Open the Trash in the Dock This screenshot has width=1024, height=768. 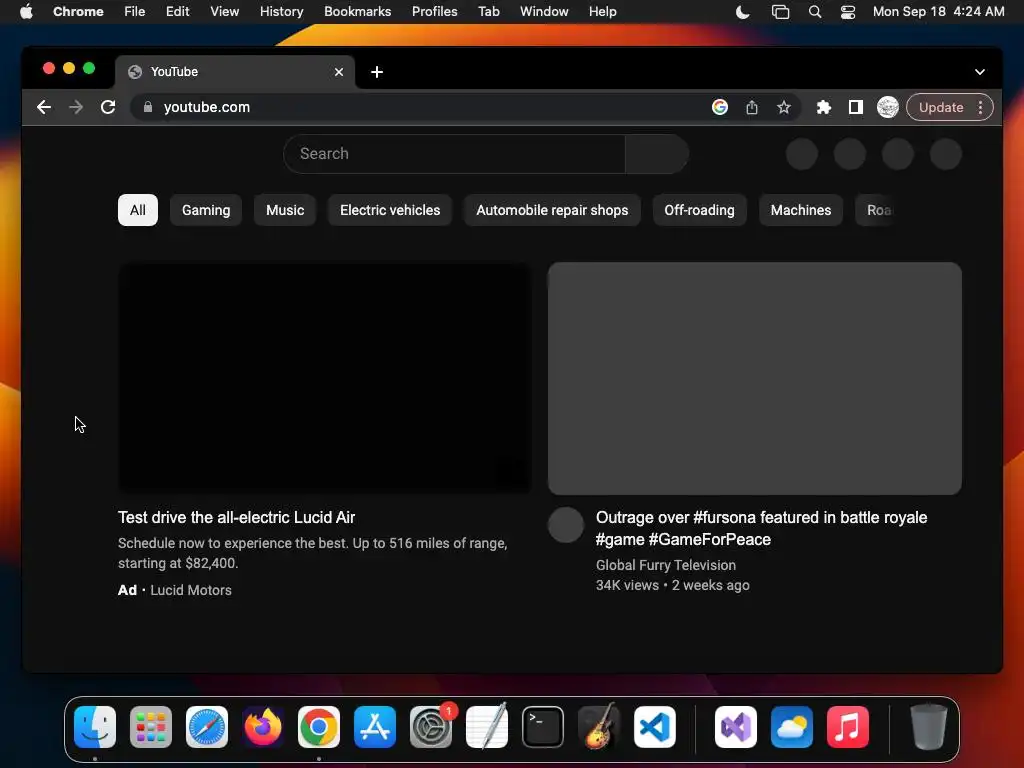tap(928, 727)
